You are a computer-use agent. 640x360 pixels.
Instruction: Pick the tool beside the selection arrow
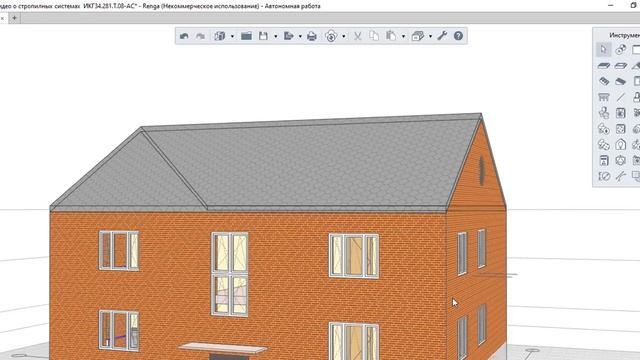620,49
